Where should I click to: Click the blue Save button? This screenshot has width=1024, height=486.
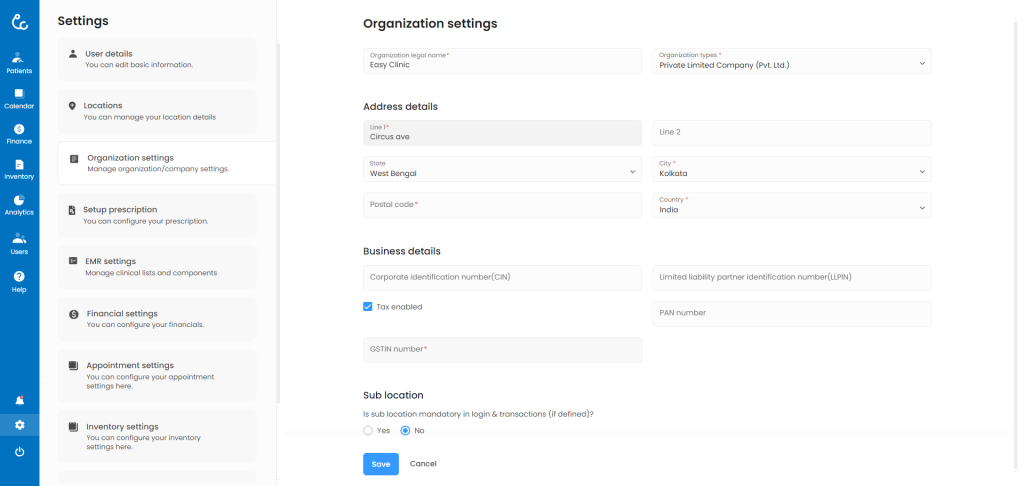click(380, 464)
